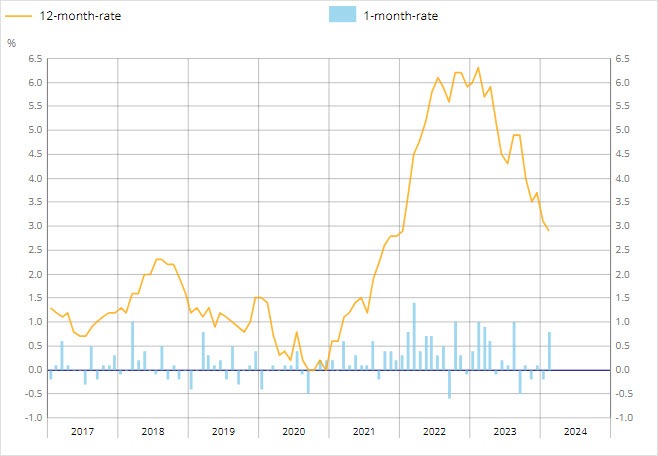Click the right axis 6.5 label
The width and height of the screenshot is (658, 456).
(x=622, y=59)
